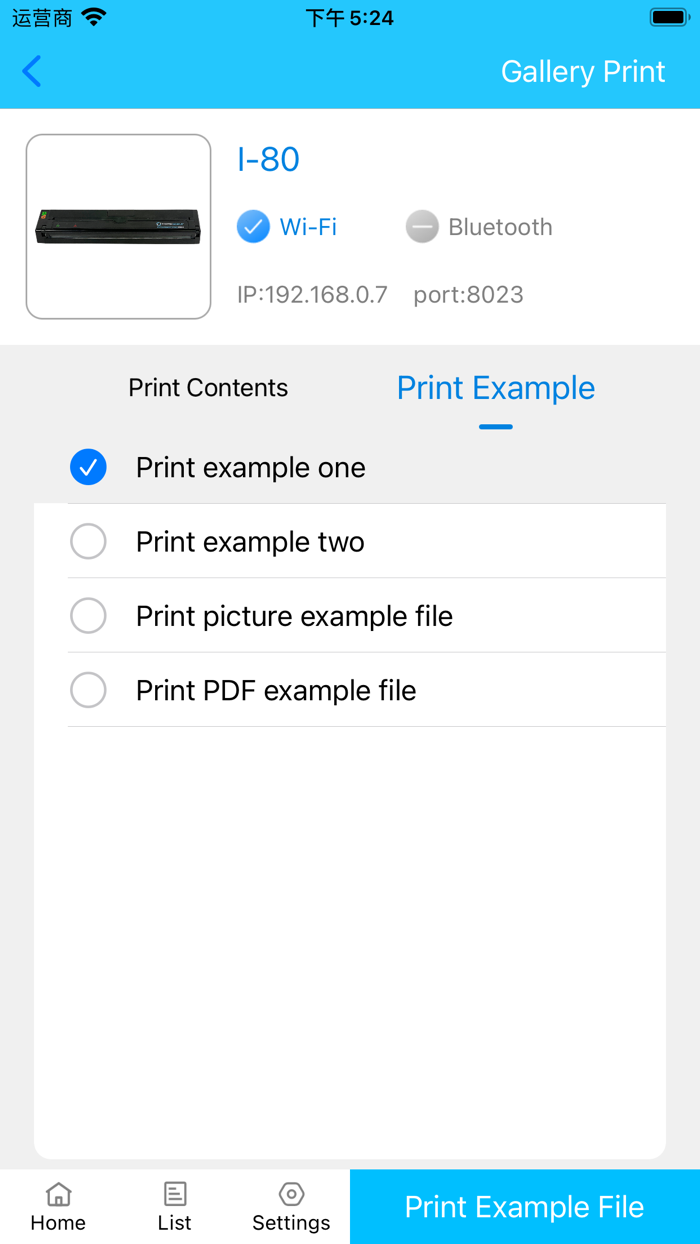Switch to the Print Contents tab

[207, 388]
